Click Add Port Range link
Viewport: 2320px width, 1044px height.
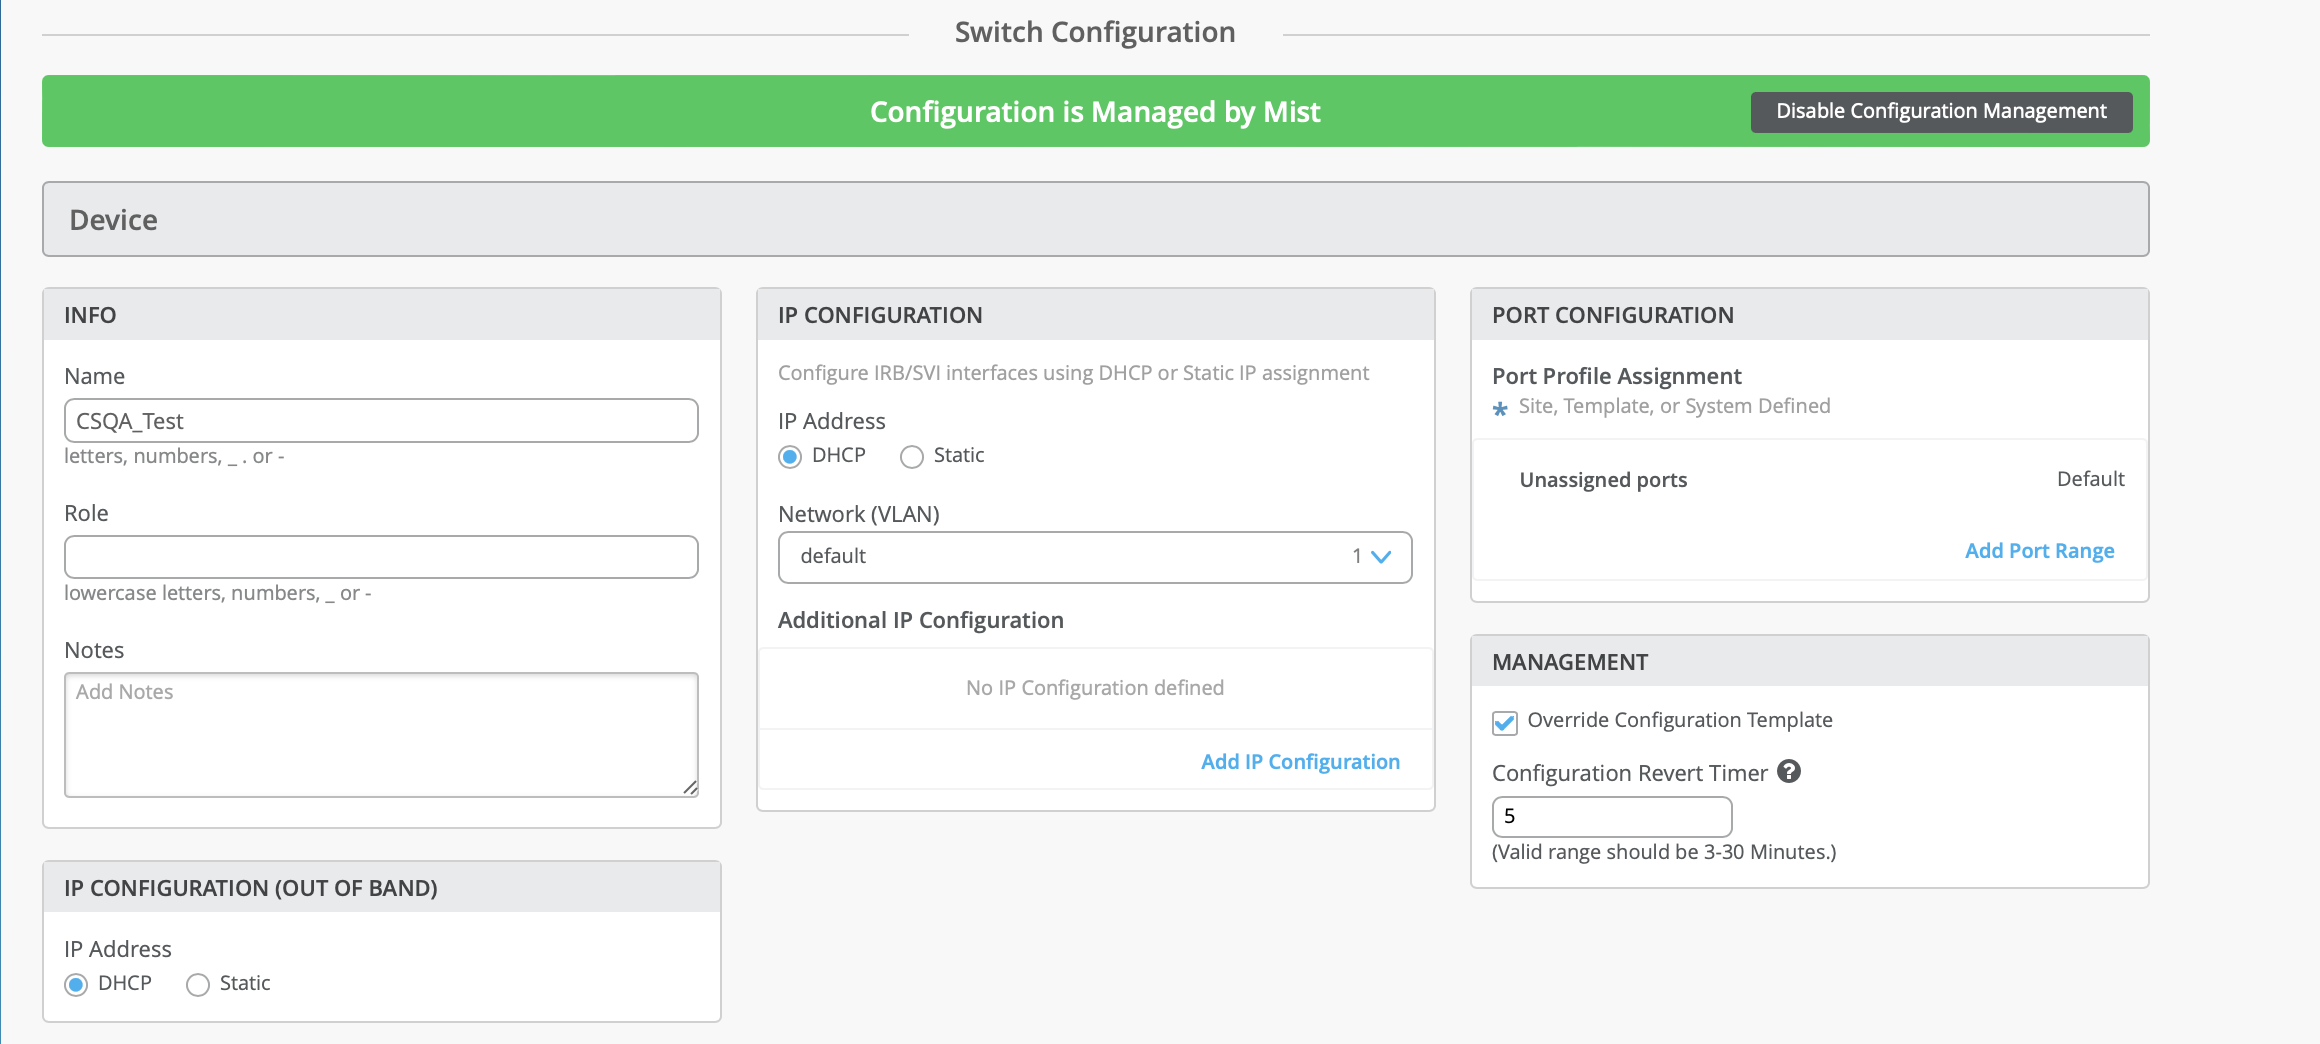coord(2039,551)
